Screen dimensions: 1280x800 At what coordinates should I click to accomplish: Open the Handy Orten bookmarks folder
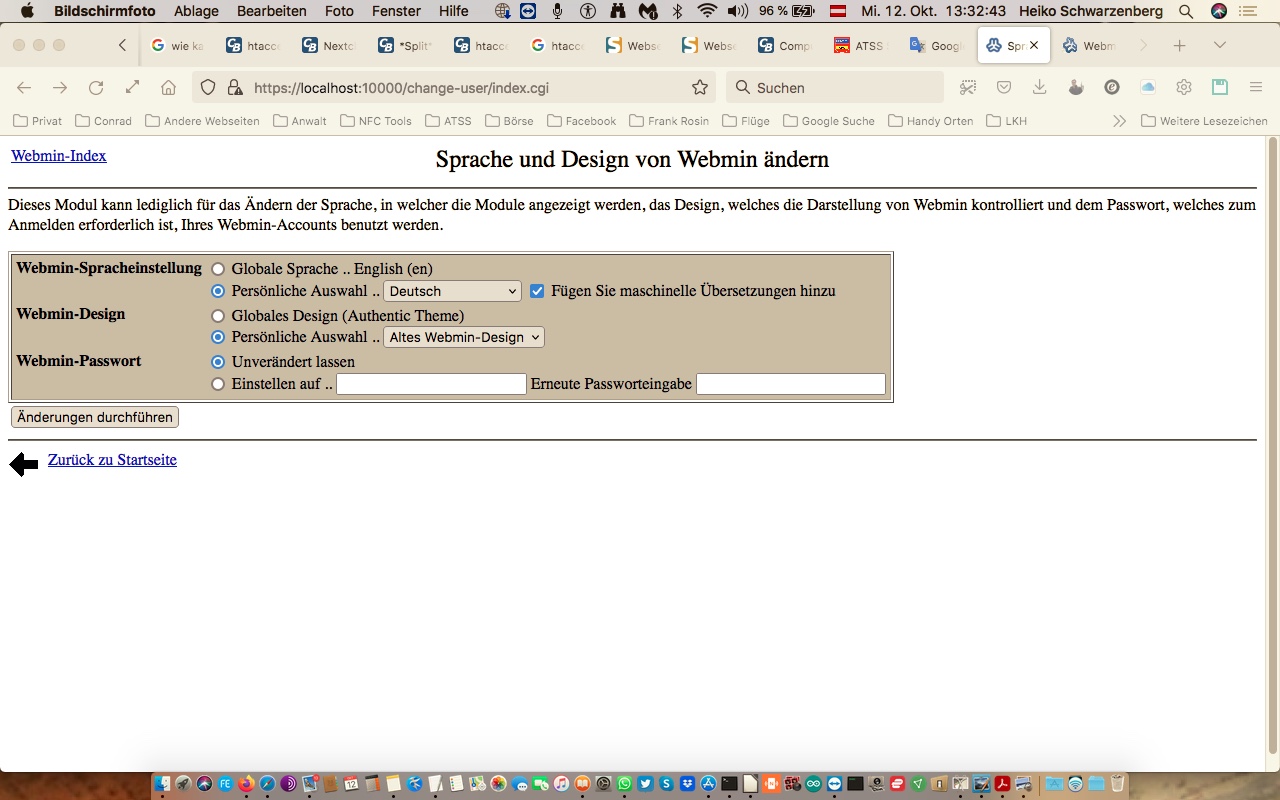coord(931,121)
